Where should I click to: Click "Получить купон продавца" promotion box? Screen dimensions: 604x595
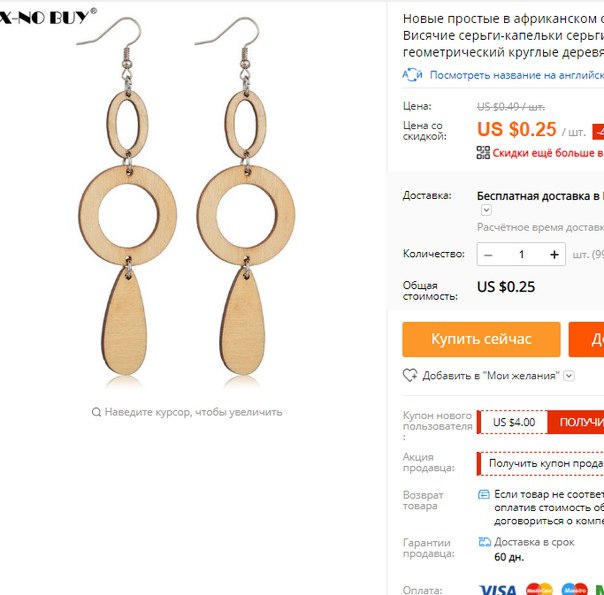click(x=541, y=463)
